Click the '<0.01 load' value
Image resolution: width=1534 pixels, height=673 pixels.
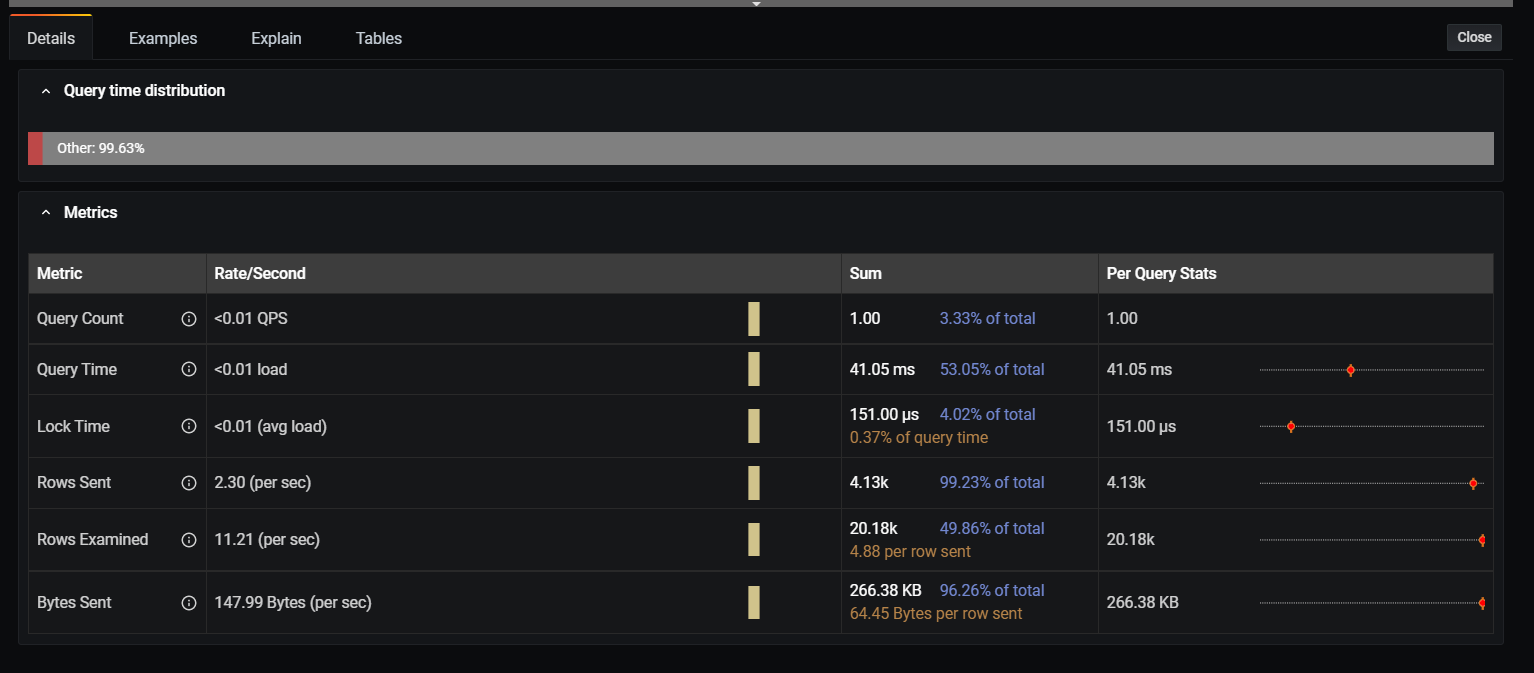(x=251, y=369)
